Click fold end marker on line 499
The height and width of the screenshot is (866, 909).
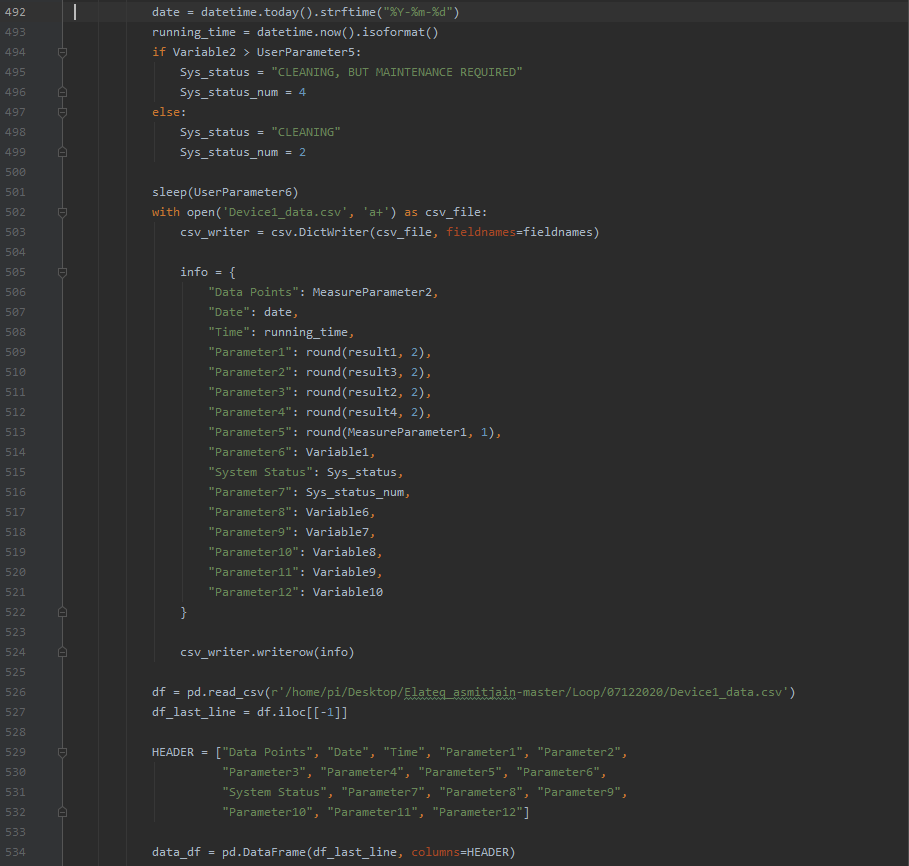(x=63, y=152)
